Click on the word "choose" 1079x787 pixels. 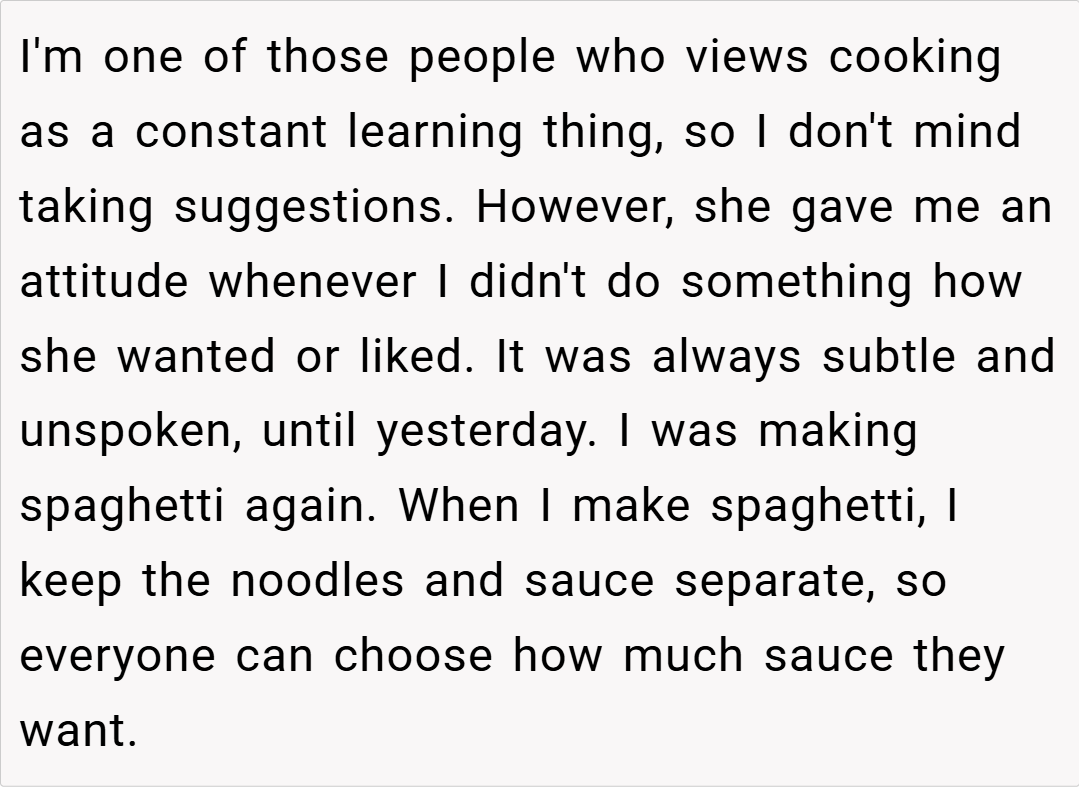point(413,656)
